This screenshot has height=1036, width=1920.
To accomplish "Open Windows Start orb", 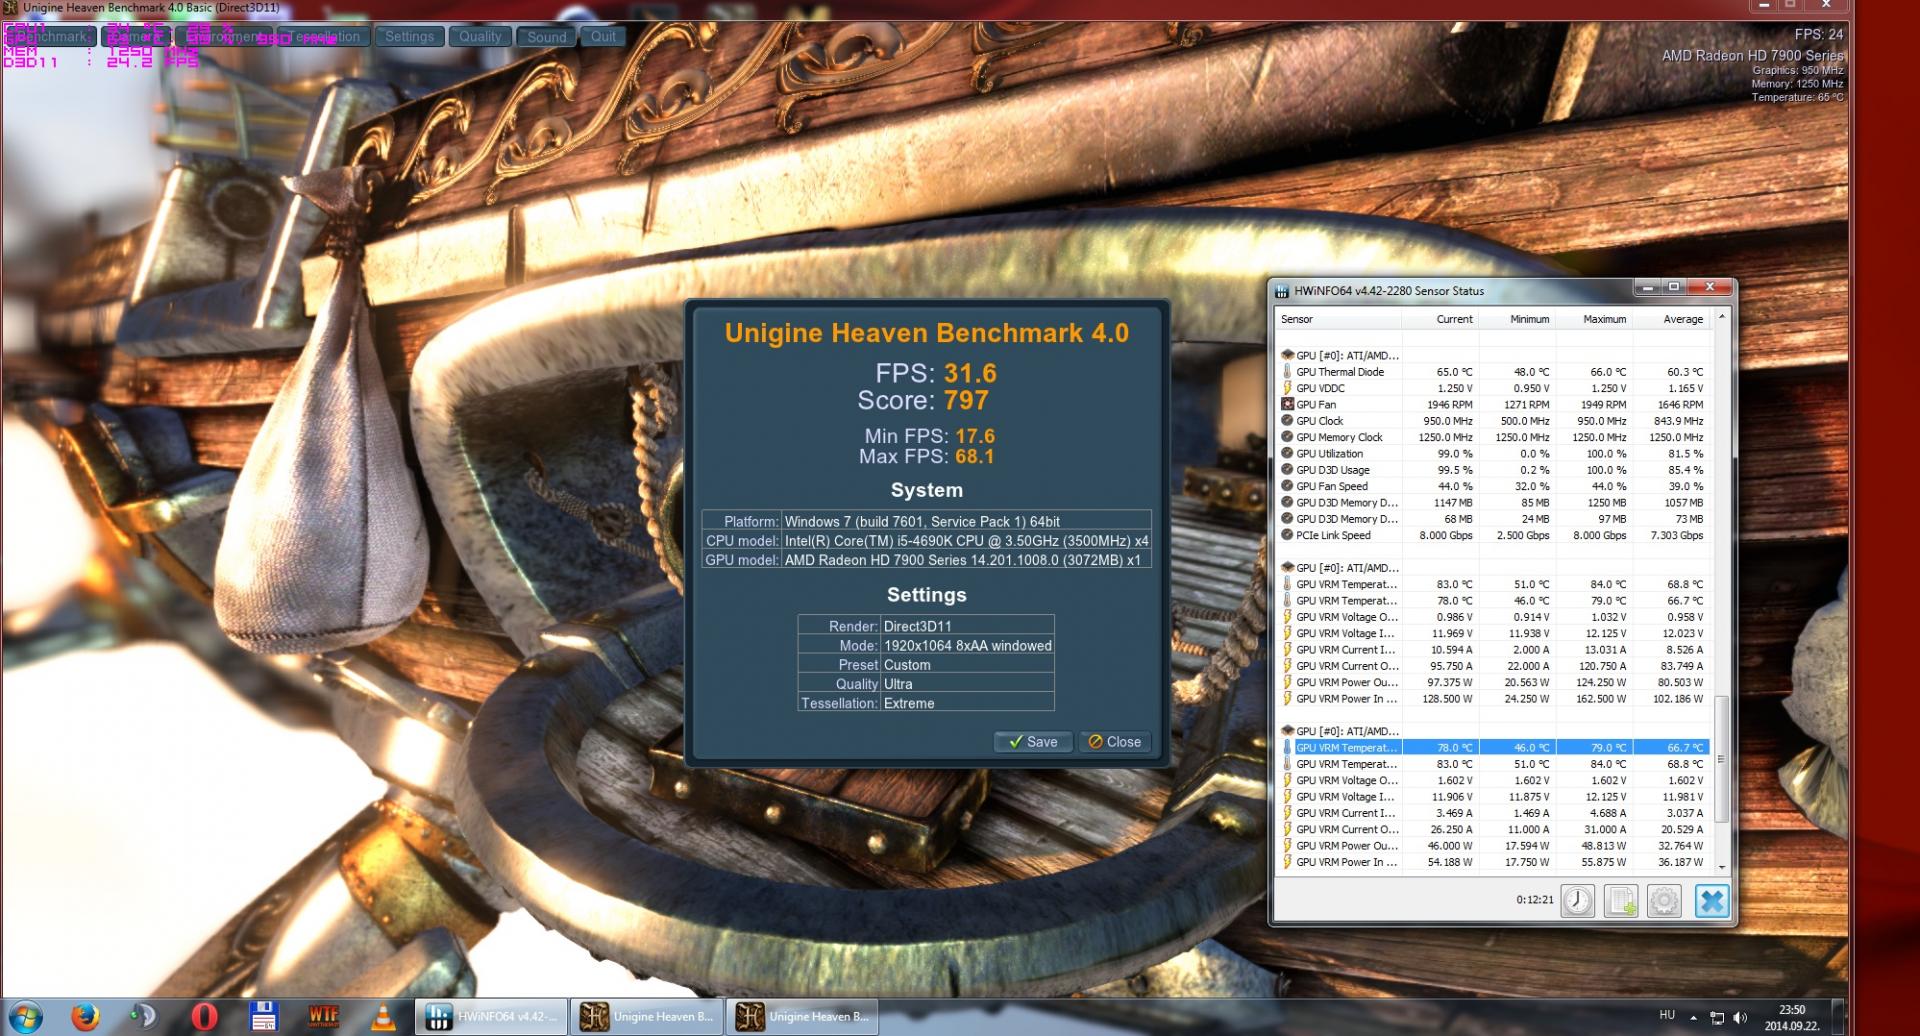I will pos(25,1017).
